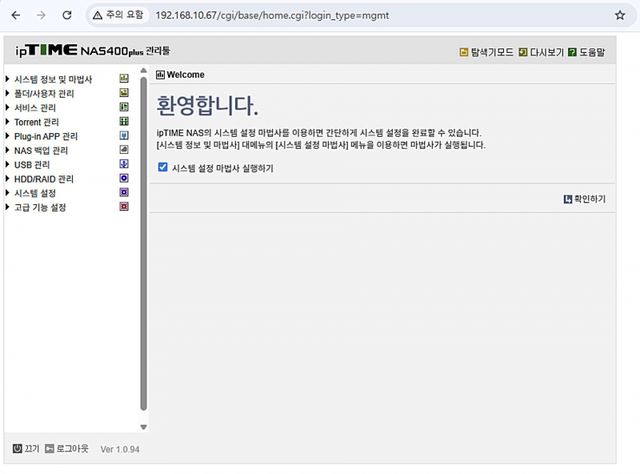Bookmark this page with the star icon
Viewport: 640px width, 474px height.
pyautogui.click(x=620, y=16)
